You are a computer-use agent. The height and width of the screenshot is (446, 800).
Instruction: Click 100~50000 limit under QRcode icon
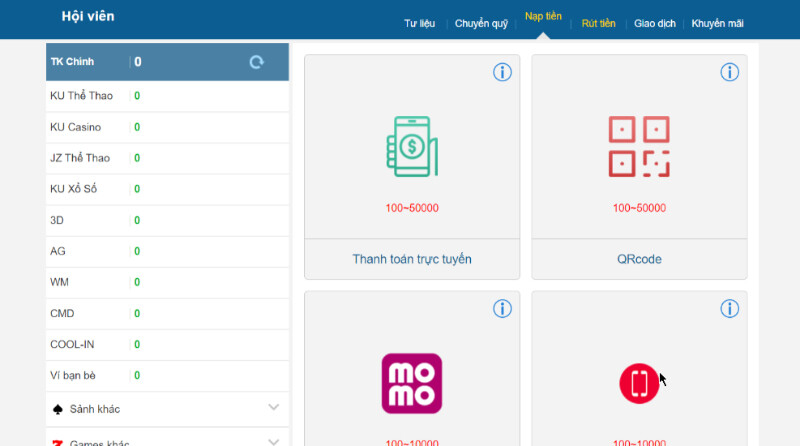click(x=639, y=208)
